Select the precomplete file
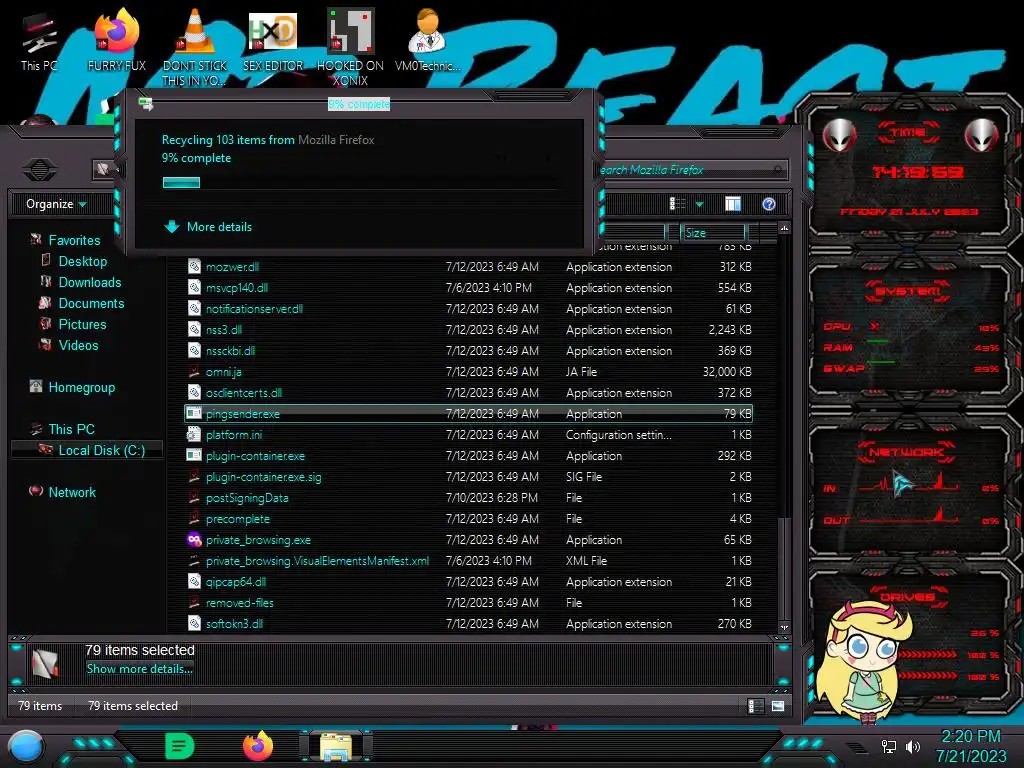1024x768 pixels. [x=468, y=519]
